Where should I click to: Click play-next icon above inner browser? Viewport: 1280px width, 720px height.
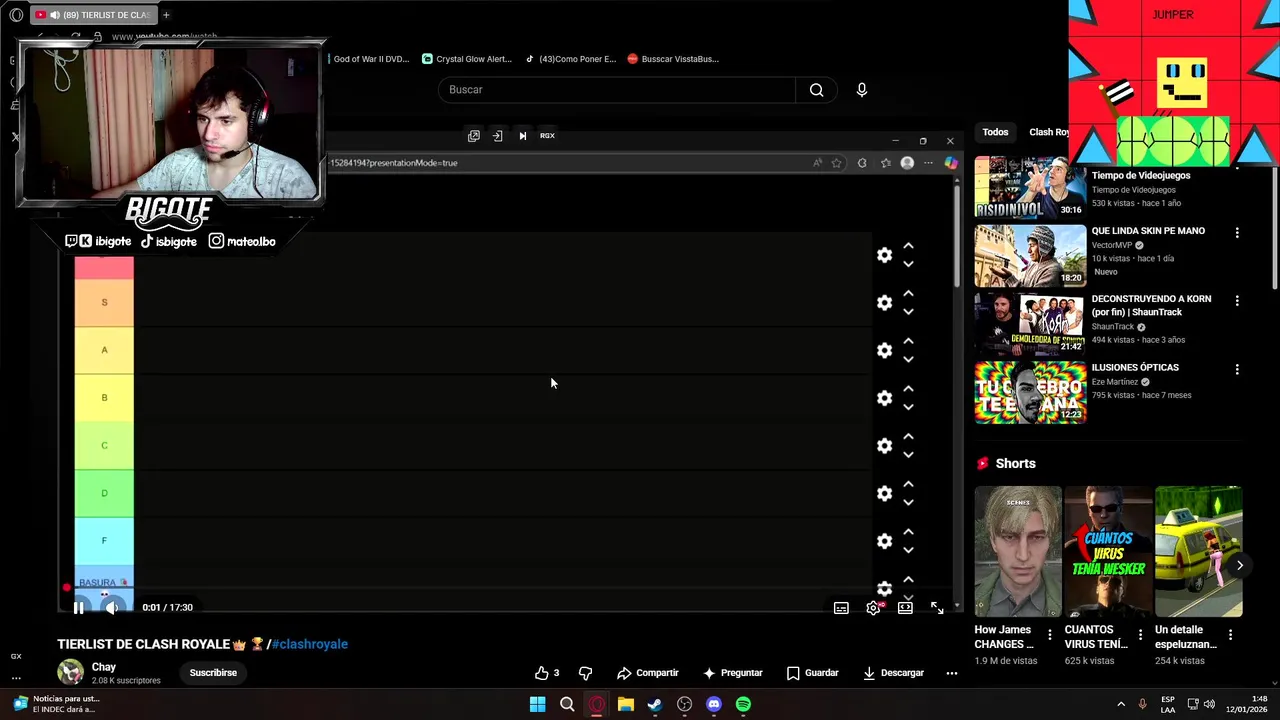(x=522, y=136)
